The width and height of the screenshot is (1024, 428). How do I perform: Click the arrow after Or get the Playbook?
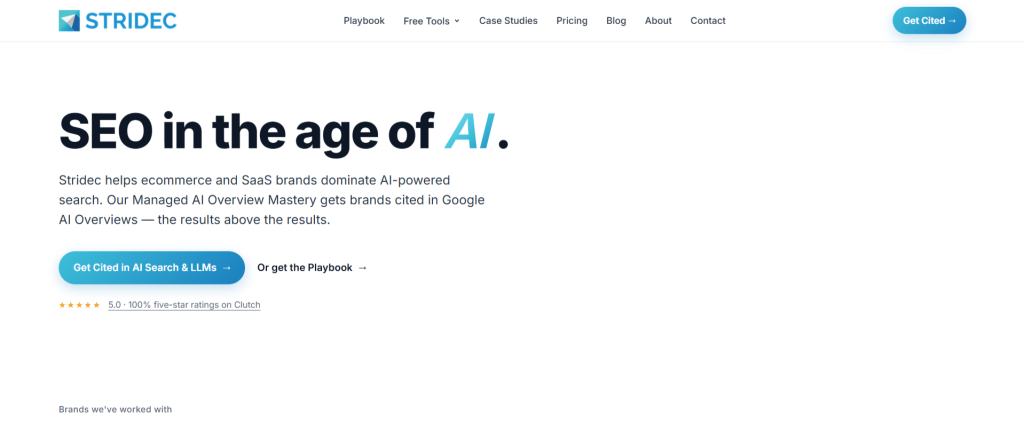(x=363, y=268)
